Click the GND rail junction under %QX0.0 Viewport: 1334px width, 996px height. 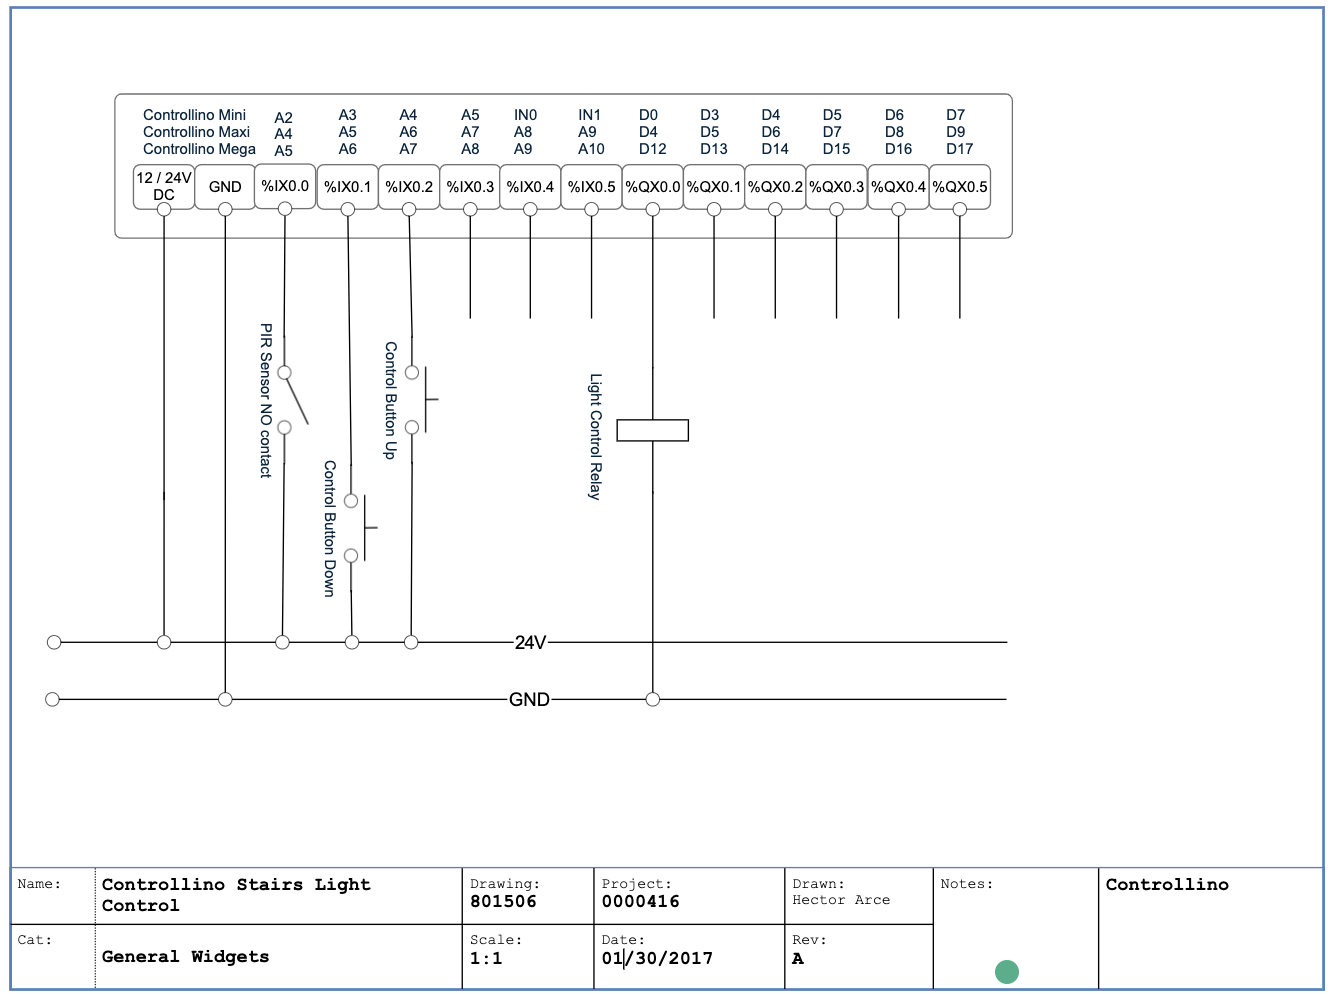[x=653, y=698]
